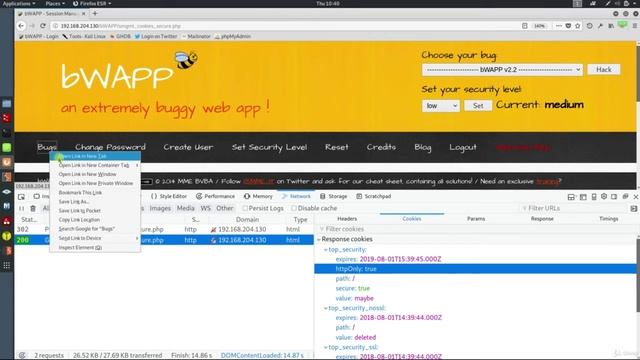Choose Open Link in New Window
The width and height of the screenshot is (640, 360).
coord(95,174)
